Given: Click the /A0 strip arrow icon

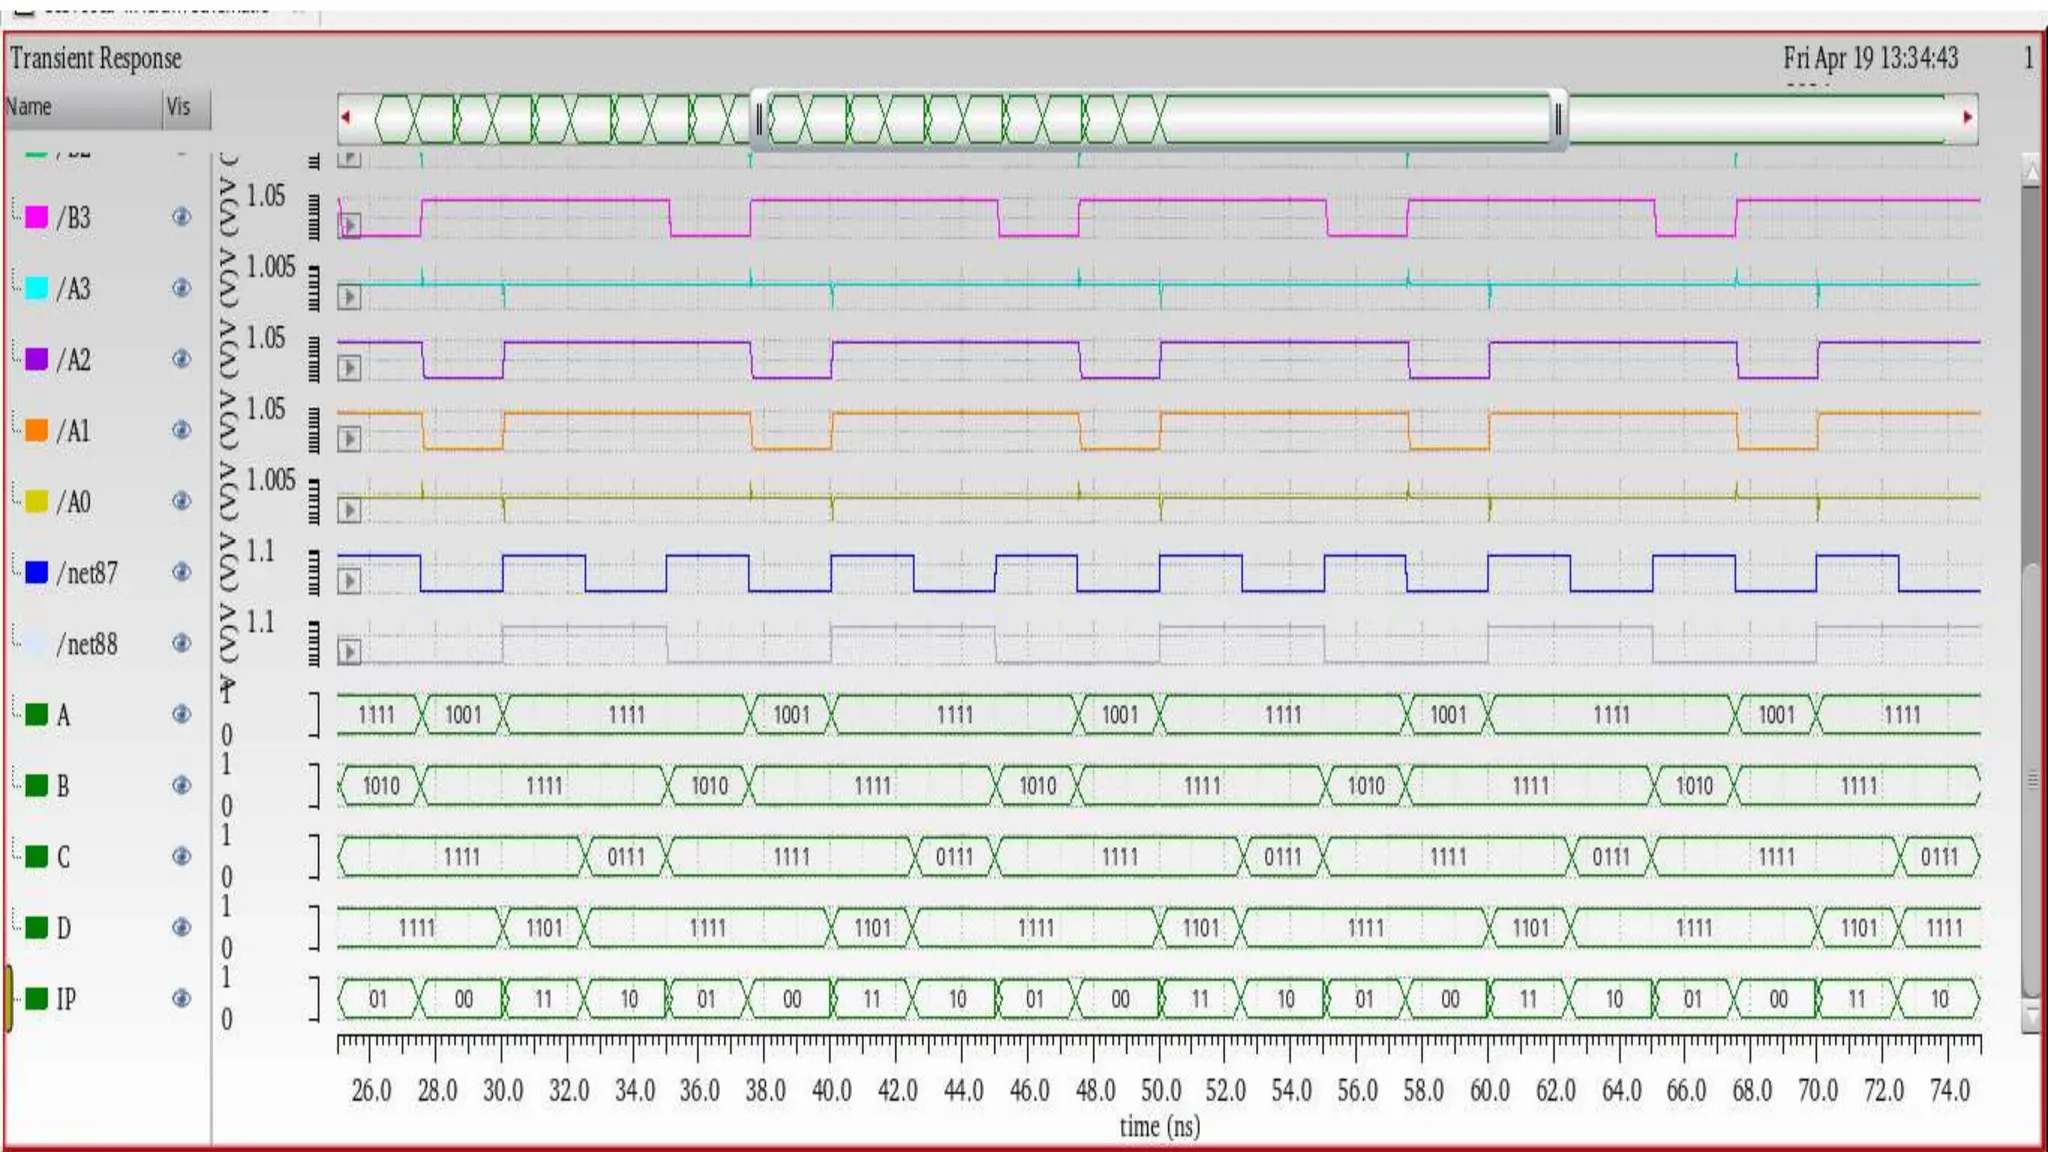Looking at the screenshot, I should [x=349, y=510].
